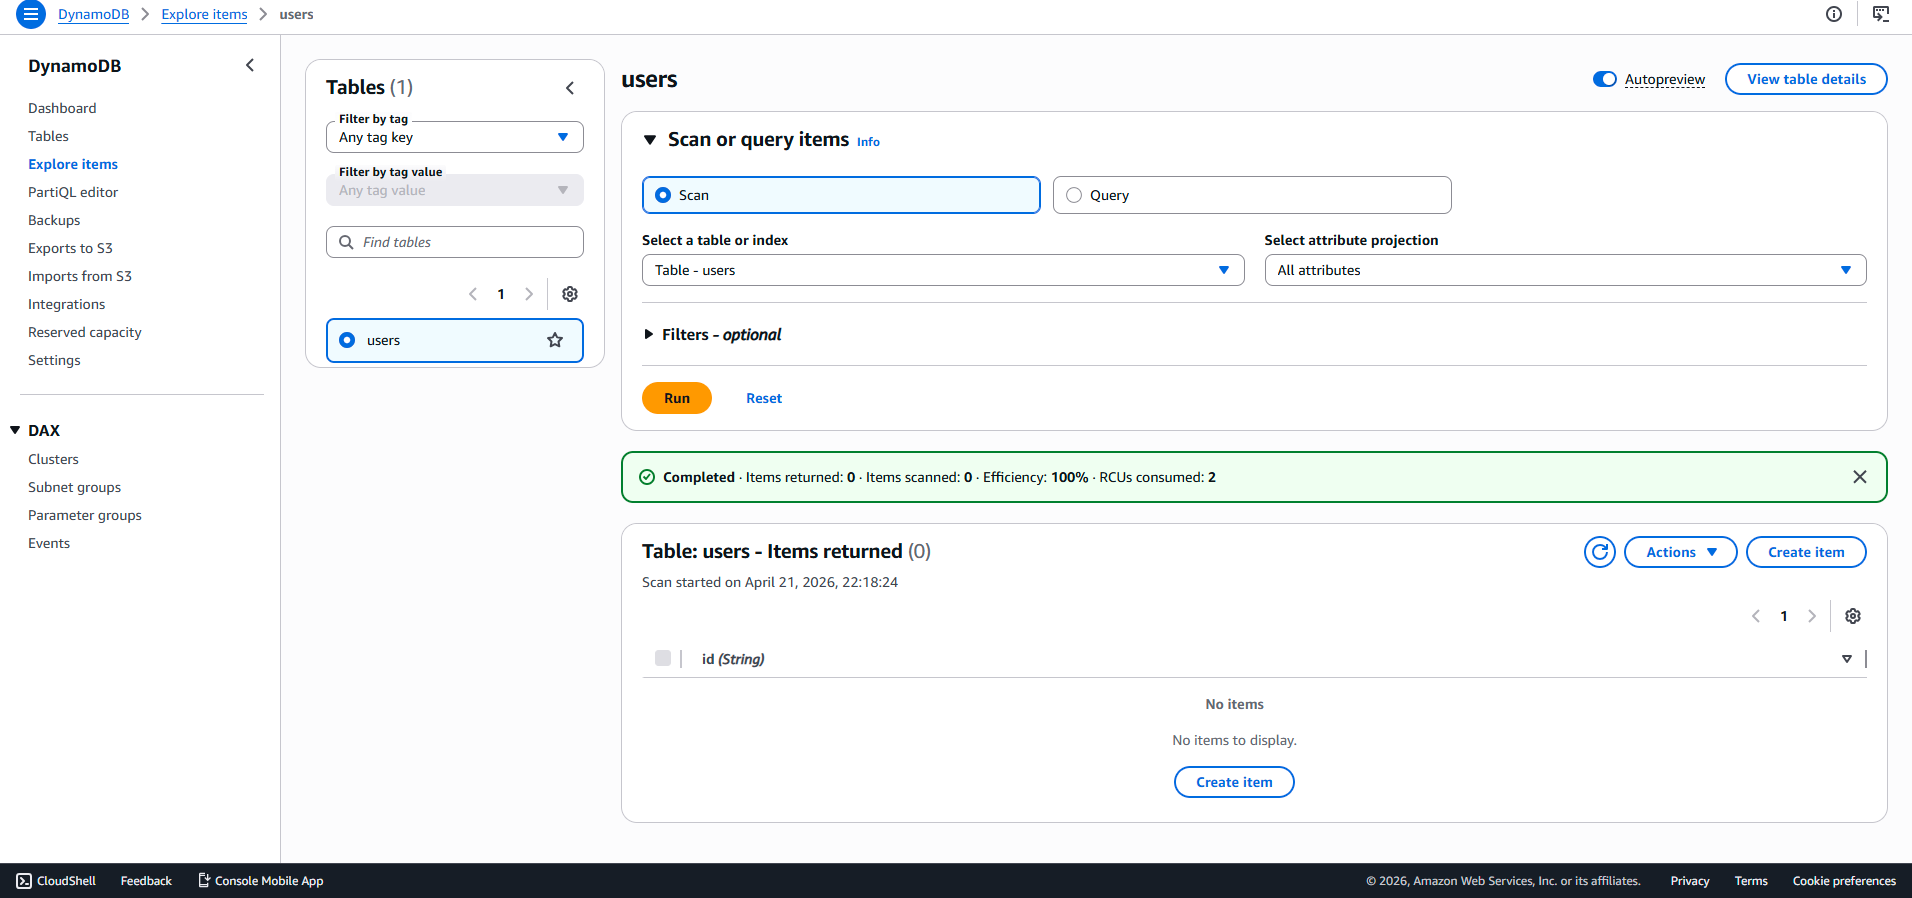Toggle the Autopreview switch
This screenshot has width=1912, height=898.
1605,79
